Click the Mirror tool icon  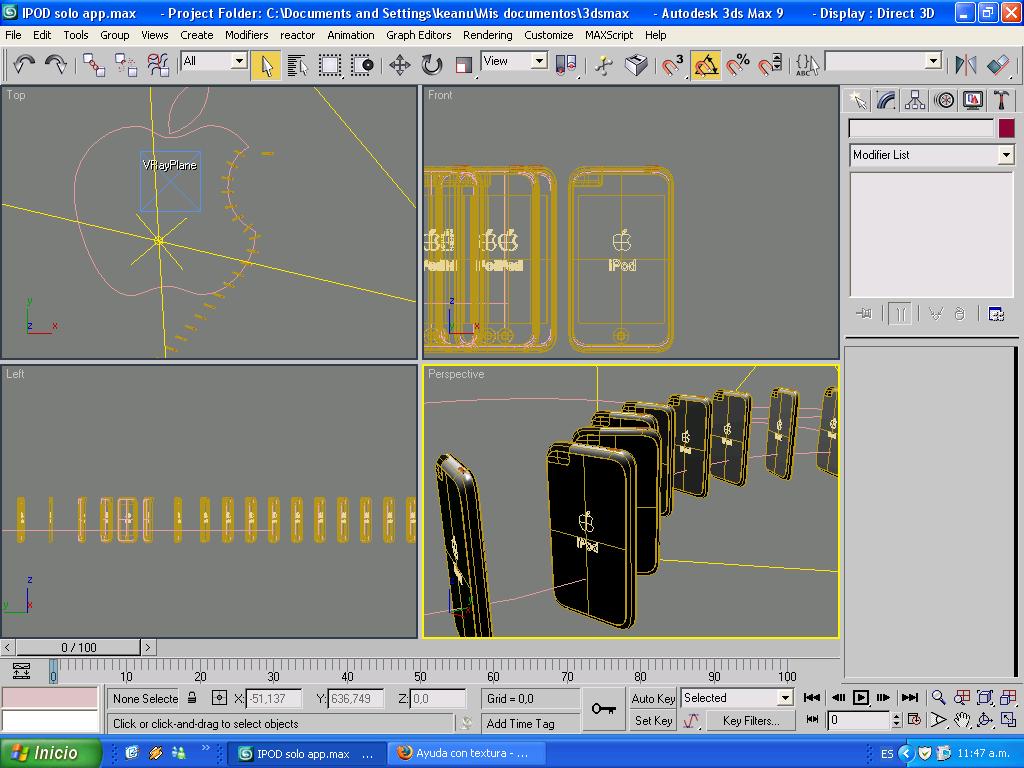(965, 65)
